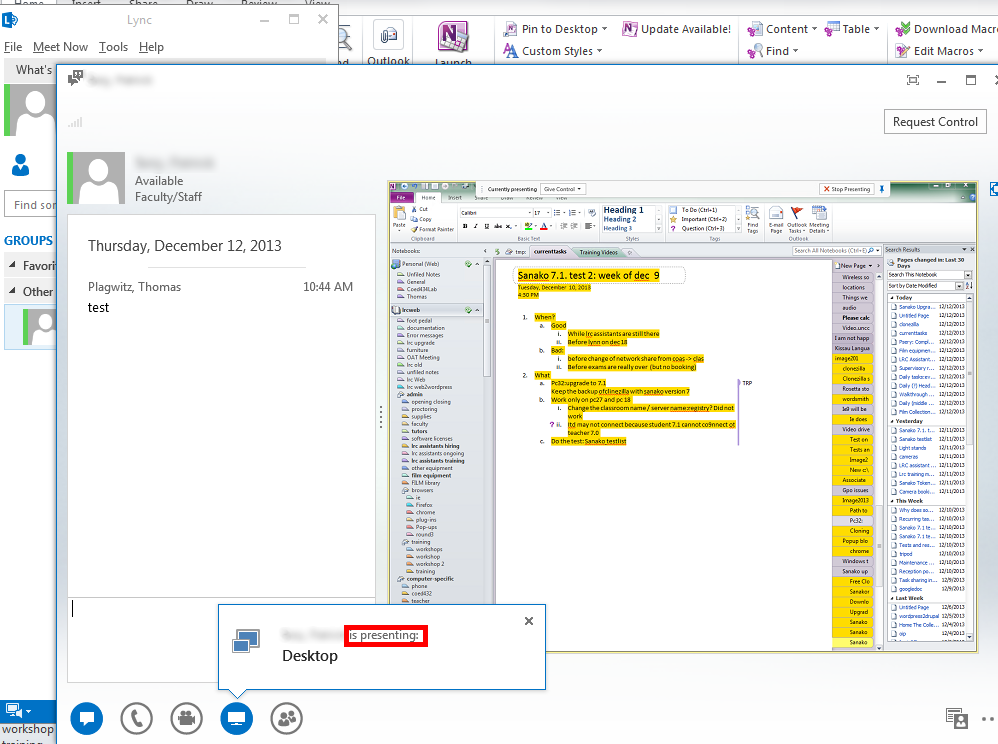
Task: Collapse the Other Contacts group
Action: [x=13, y=292]
